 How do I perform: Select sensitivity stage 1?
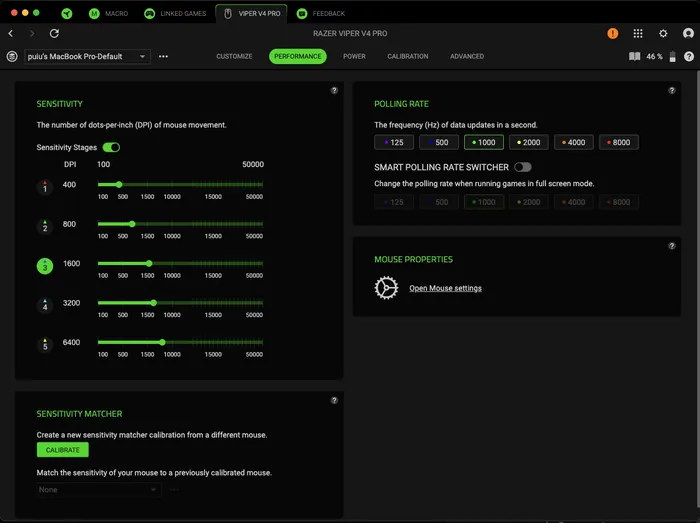[45, 187]
